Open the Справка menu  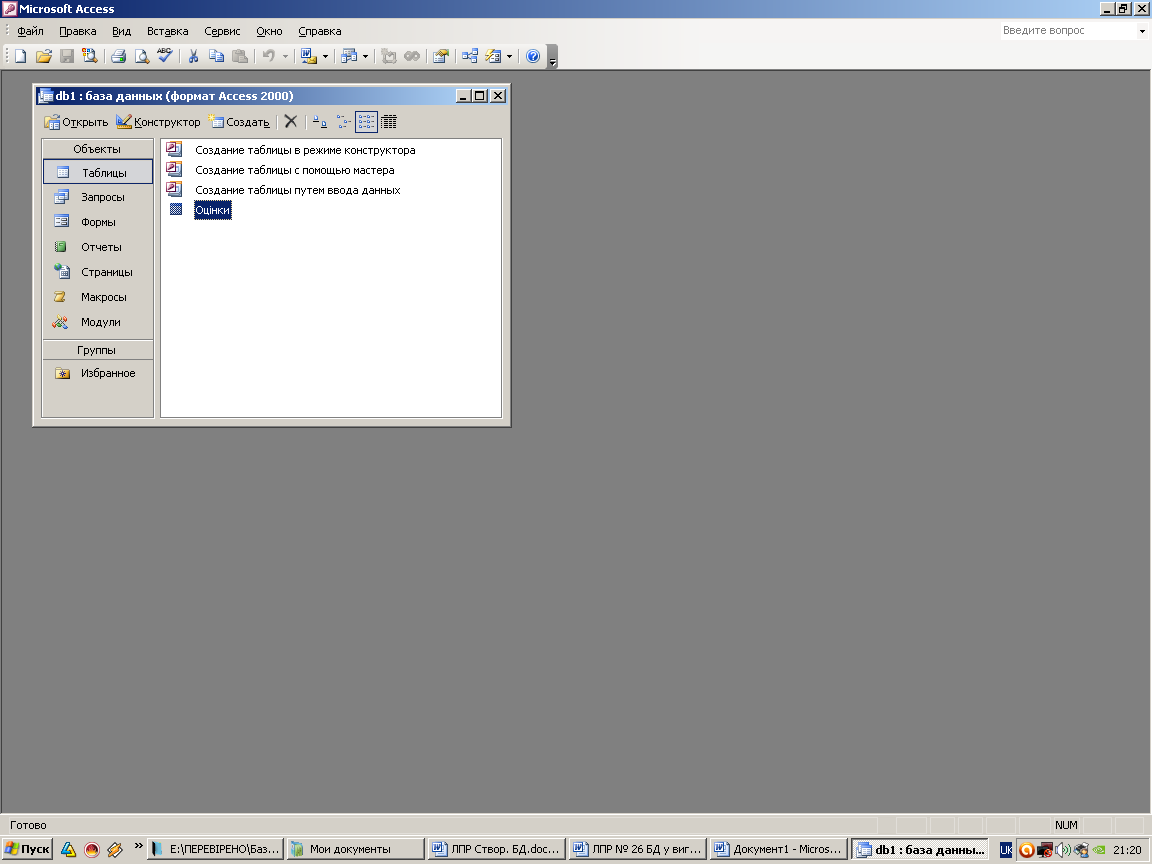pyautogui.click(x=320, y=31)
